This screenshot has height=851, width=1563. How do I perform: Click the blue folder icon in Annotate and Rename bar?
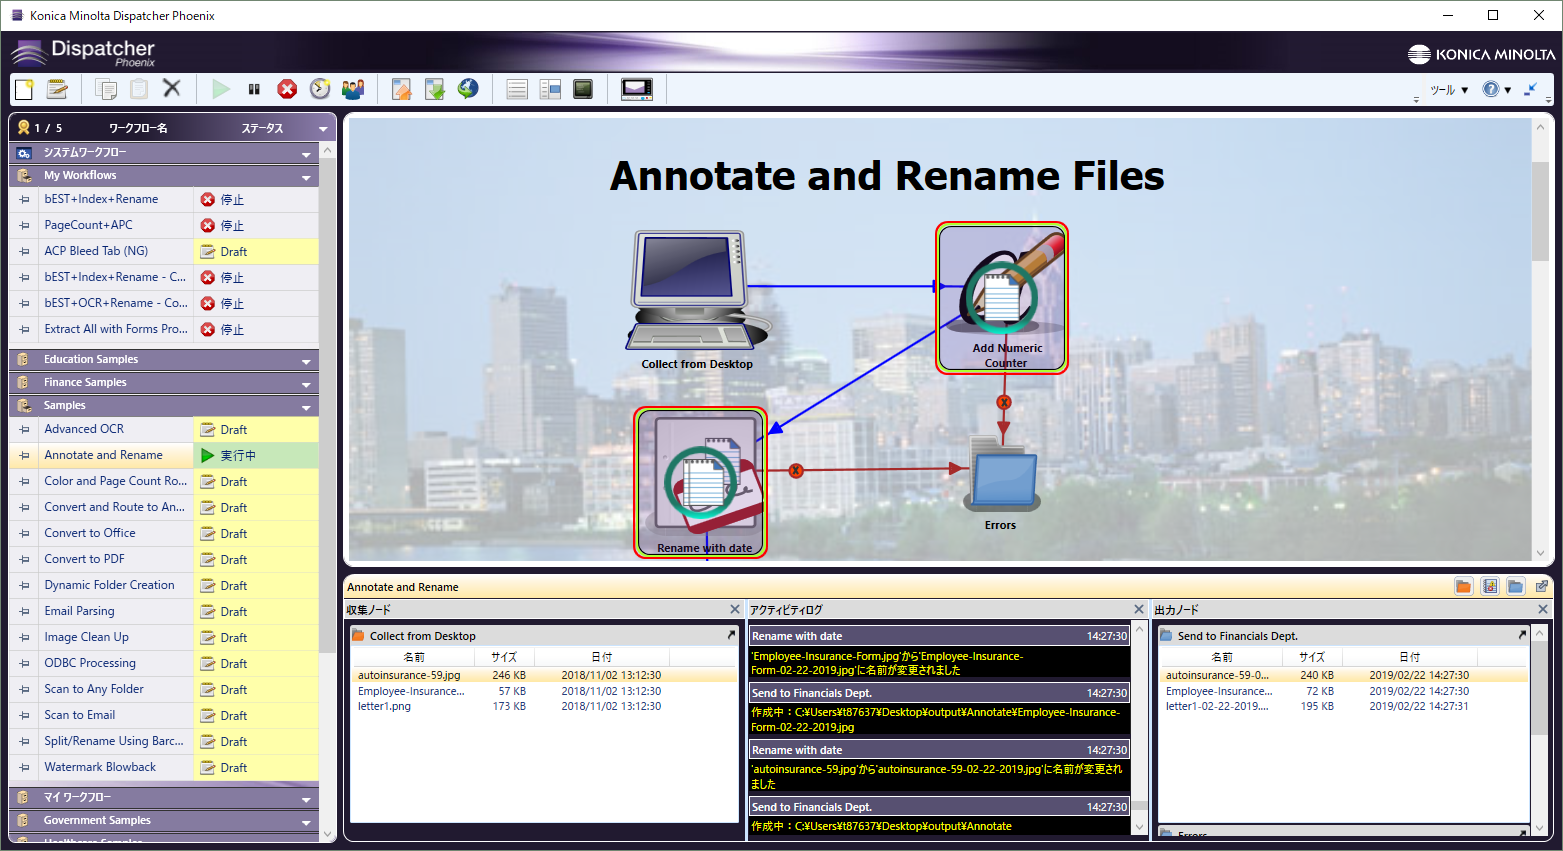(1516, 587)
